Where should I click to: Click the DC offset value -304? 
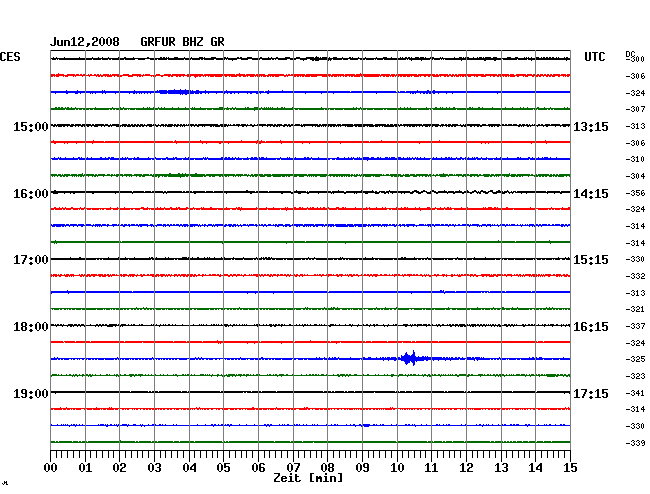coord(635,176)
